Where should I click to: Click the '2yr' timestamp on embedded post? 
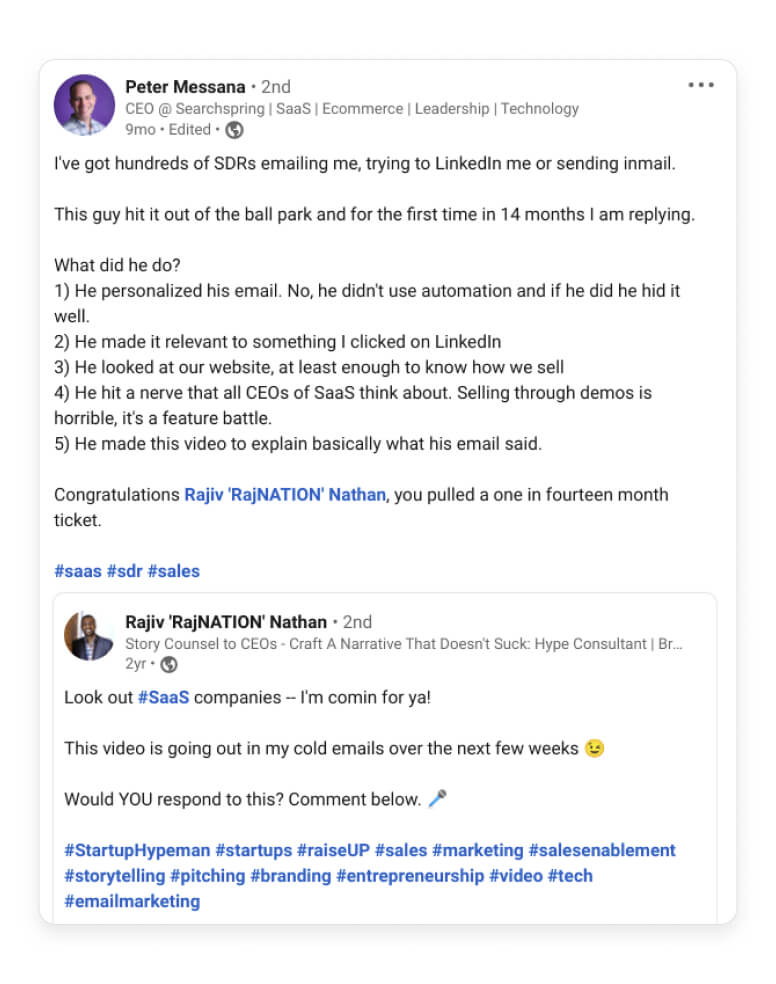(x=136, y=665)
